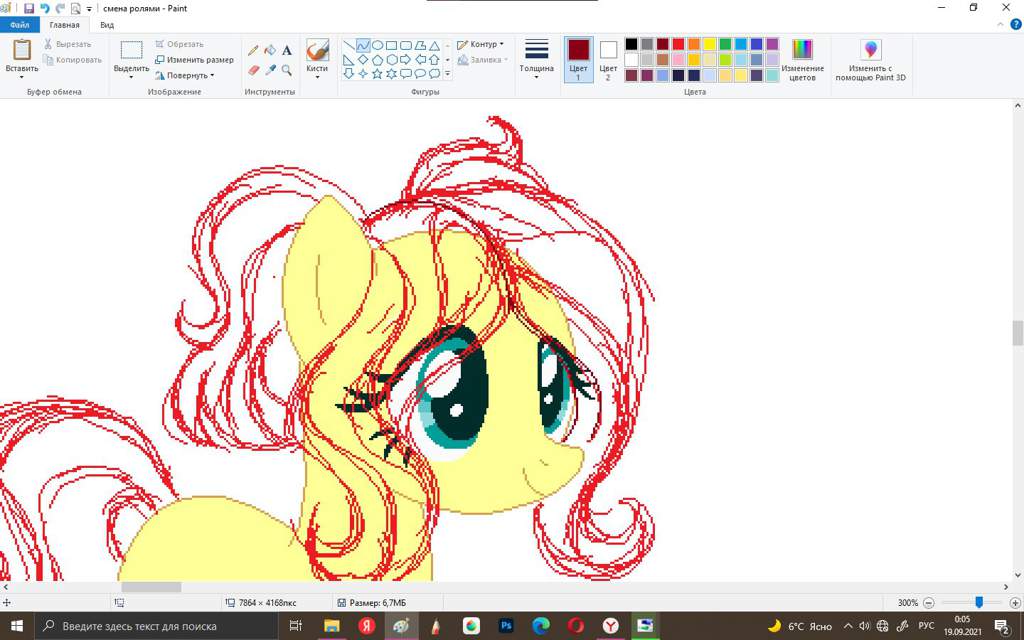This screenshot has width=1024, height=640.
Task: Choose the Pentagon shape
Action: click(377, 59)
